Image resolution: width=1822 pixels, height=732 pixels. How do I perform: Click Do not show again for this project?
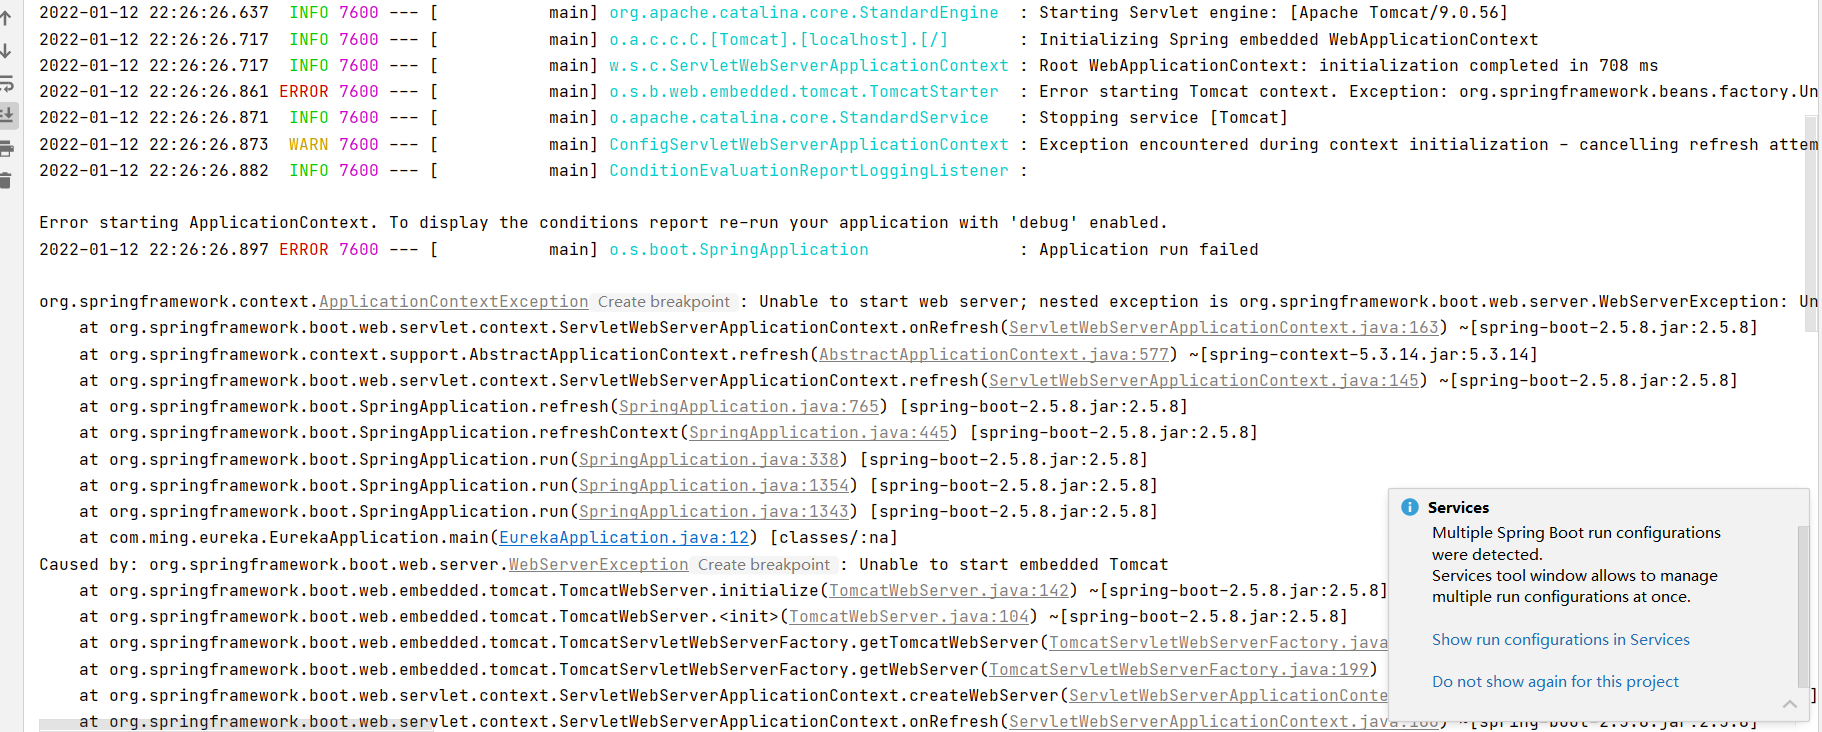point(1555,682)
